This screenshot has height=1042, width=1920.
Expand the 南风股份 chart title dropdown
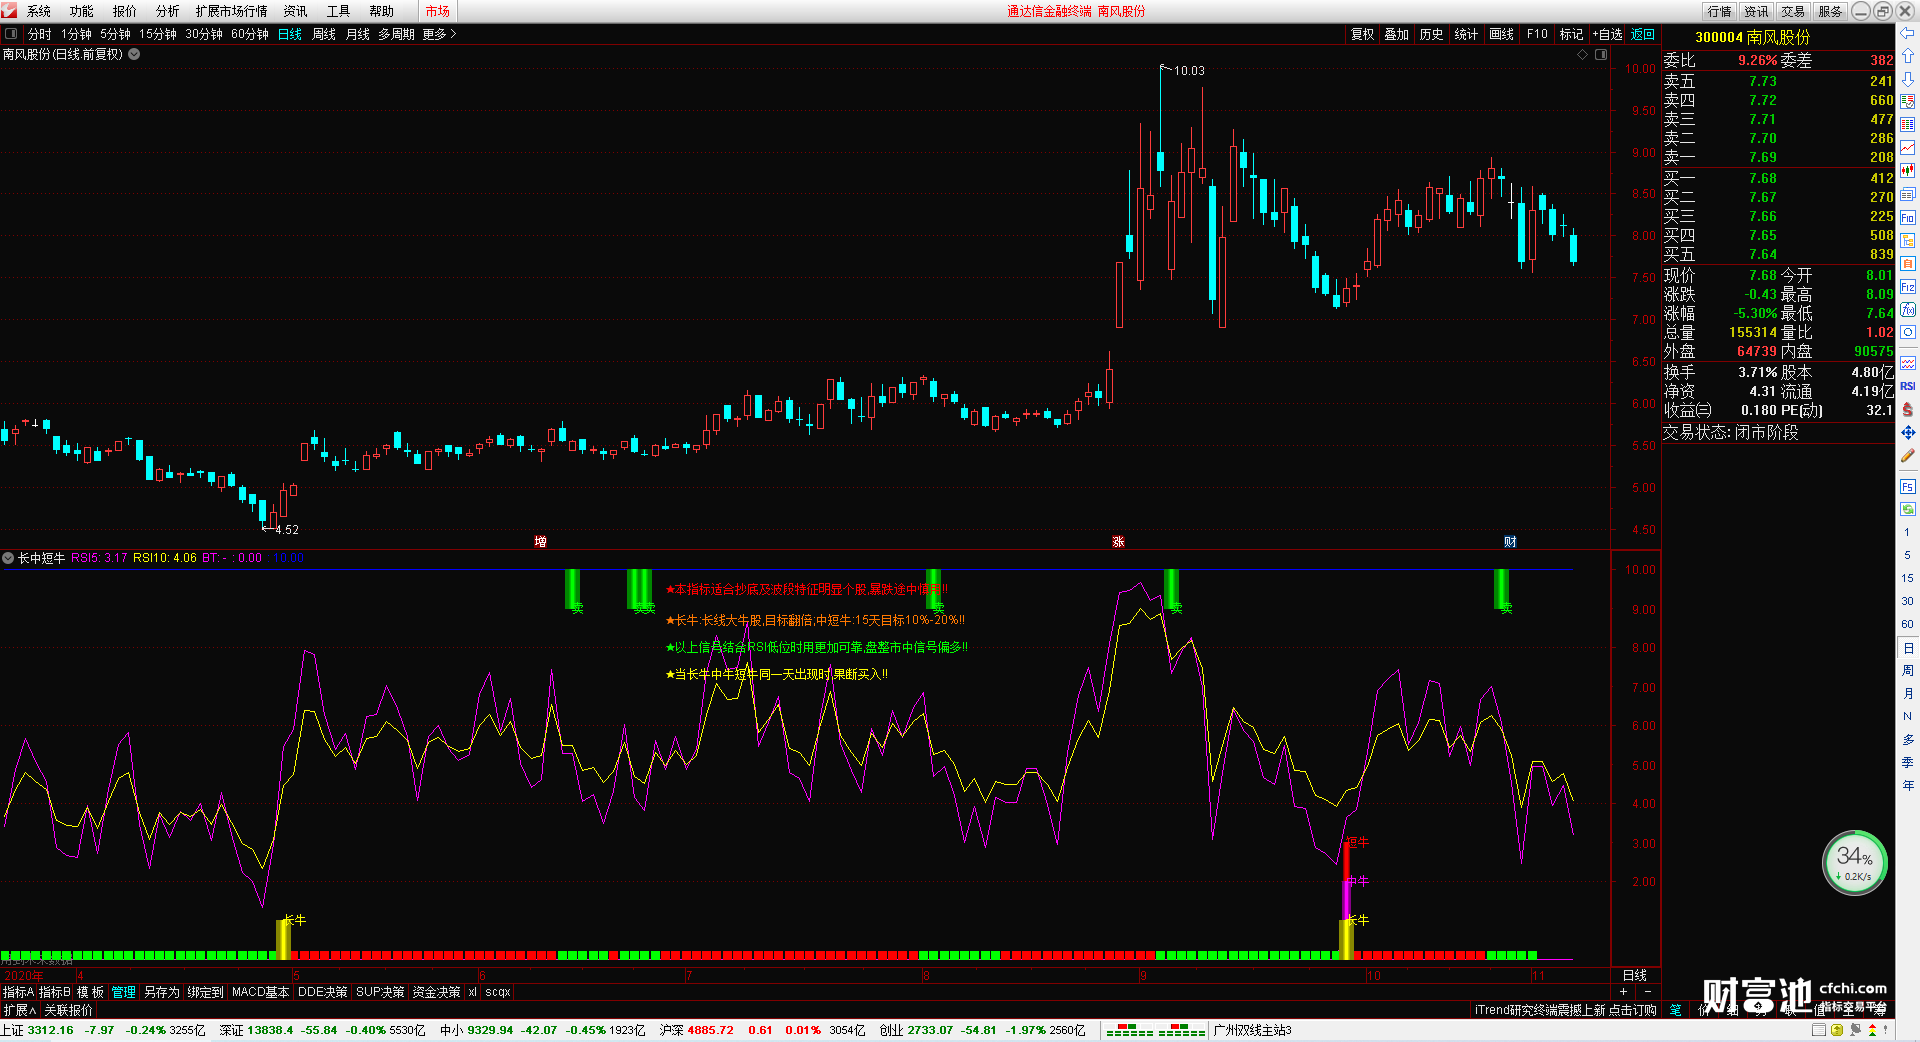click(x=134, y=55)
